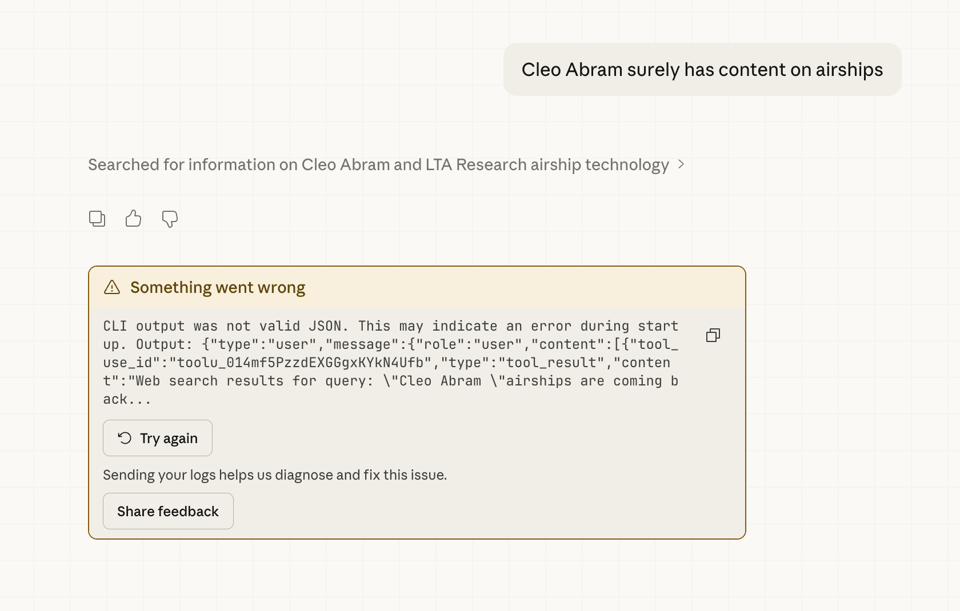Image resolution: width=960 pixels, height=611 pixels.
Task: Select the "Cleo Abram surely has content" message bubble
Action: (x=702, y=70)
